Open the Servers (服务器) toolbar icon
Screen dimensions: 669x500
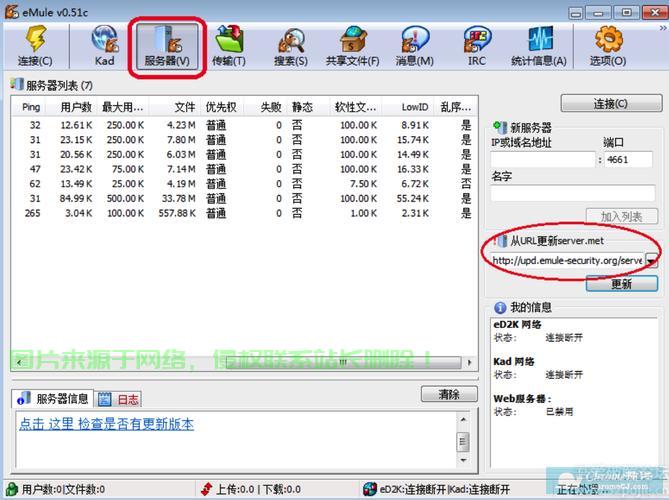[x=167, y=46]
